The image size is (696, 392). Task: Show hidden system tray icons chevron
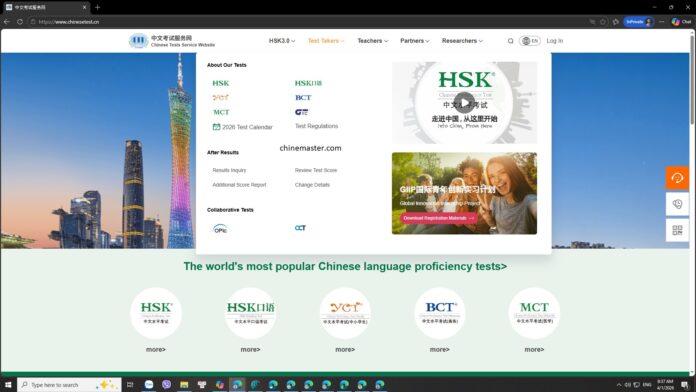[x=619, y=384]
